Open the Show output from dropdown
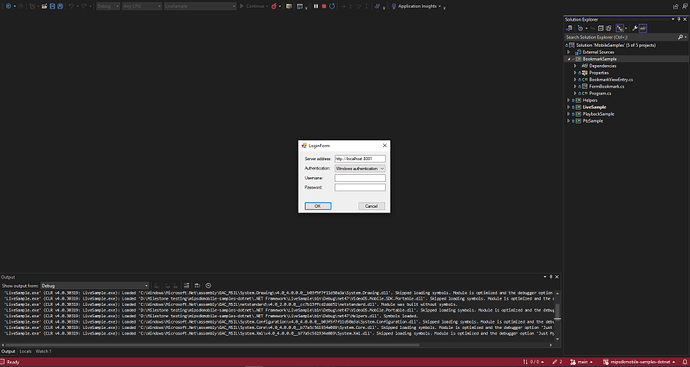This screenshot has width=690, height=367. pos(95,286)
